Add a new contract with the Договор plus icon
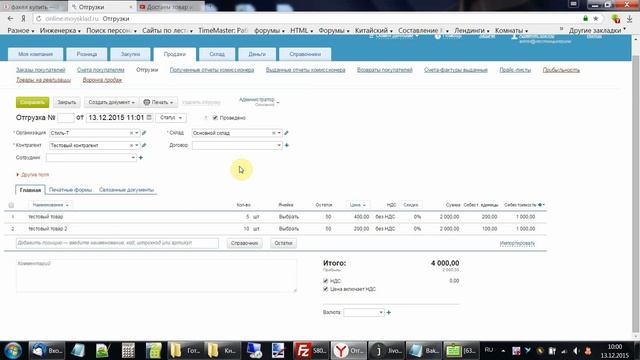This screenshot has height=360, width=640. pyautogui.click(x=287, y=145)
